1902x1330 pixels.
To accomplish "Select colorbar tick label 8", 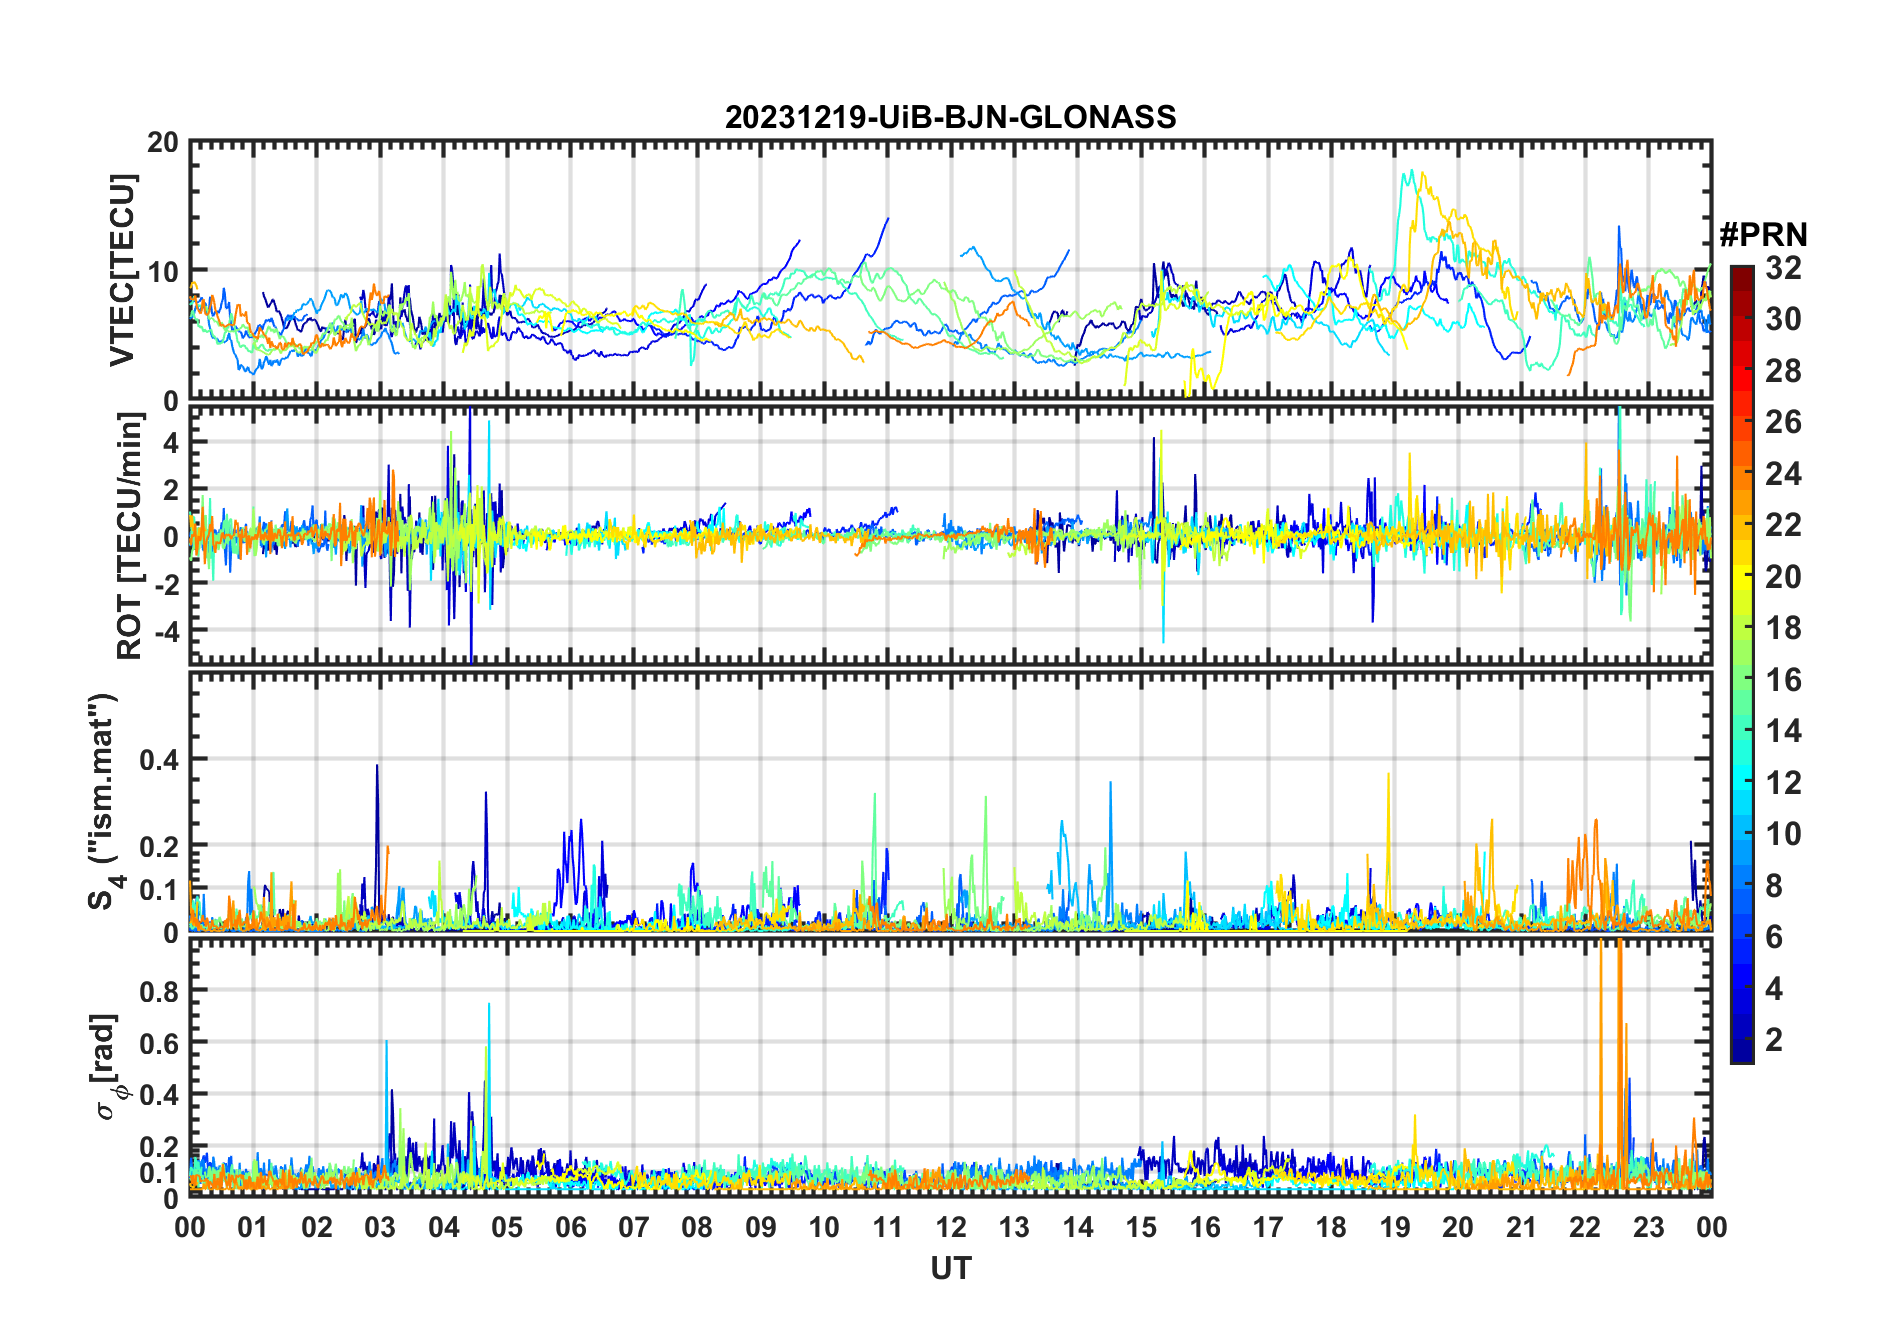I will coord(1774,885).
